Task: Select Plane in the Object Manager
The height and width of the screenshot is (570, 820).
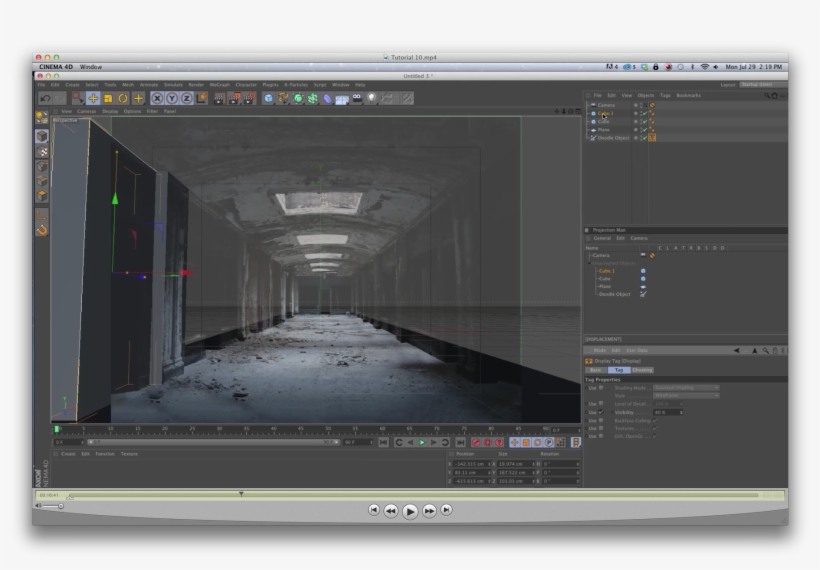Action: coord(603,130)
